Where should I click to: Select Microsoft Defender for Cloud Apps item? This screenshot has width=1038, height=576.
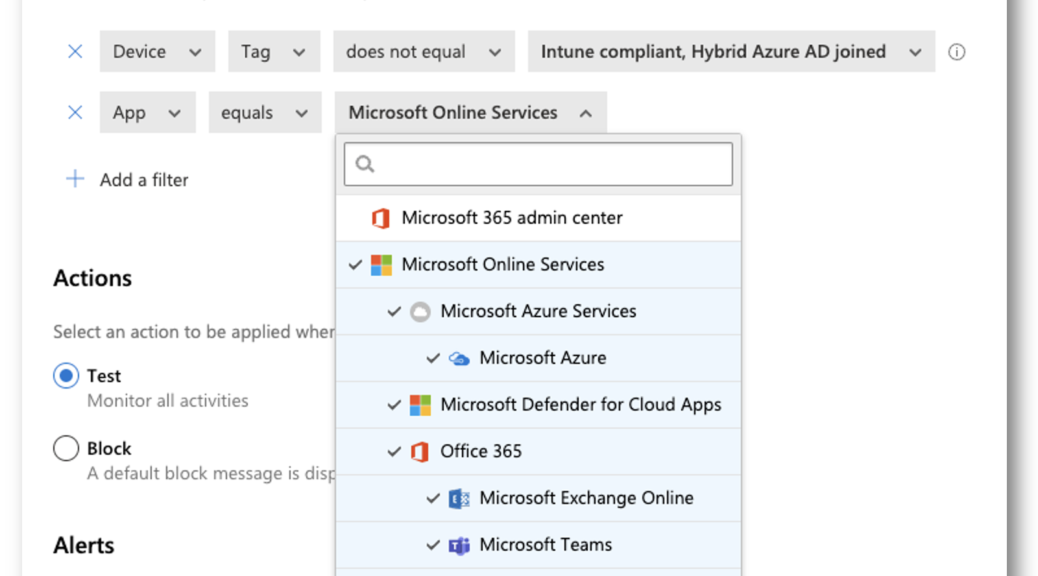[x=538, y=405]
